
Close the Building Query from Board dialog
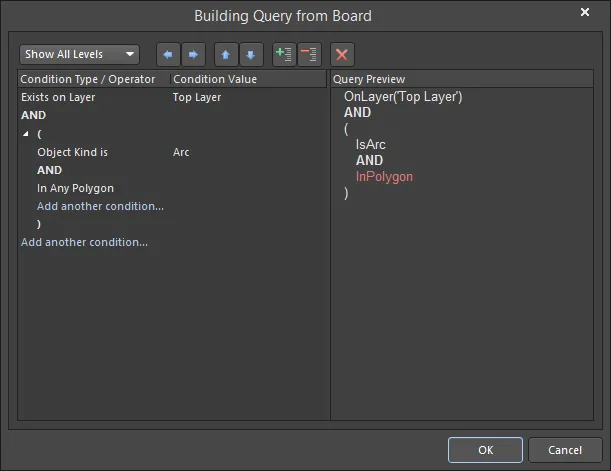coord(585,12)
